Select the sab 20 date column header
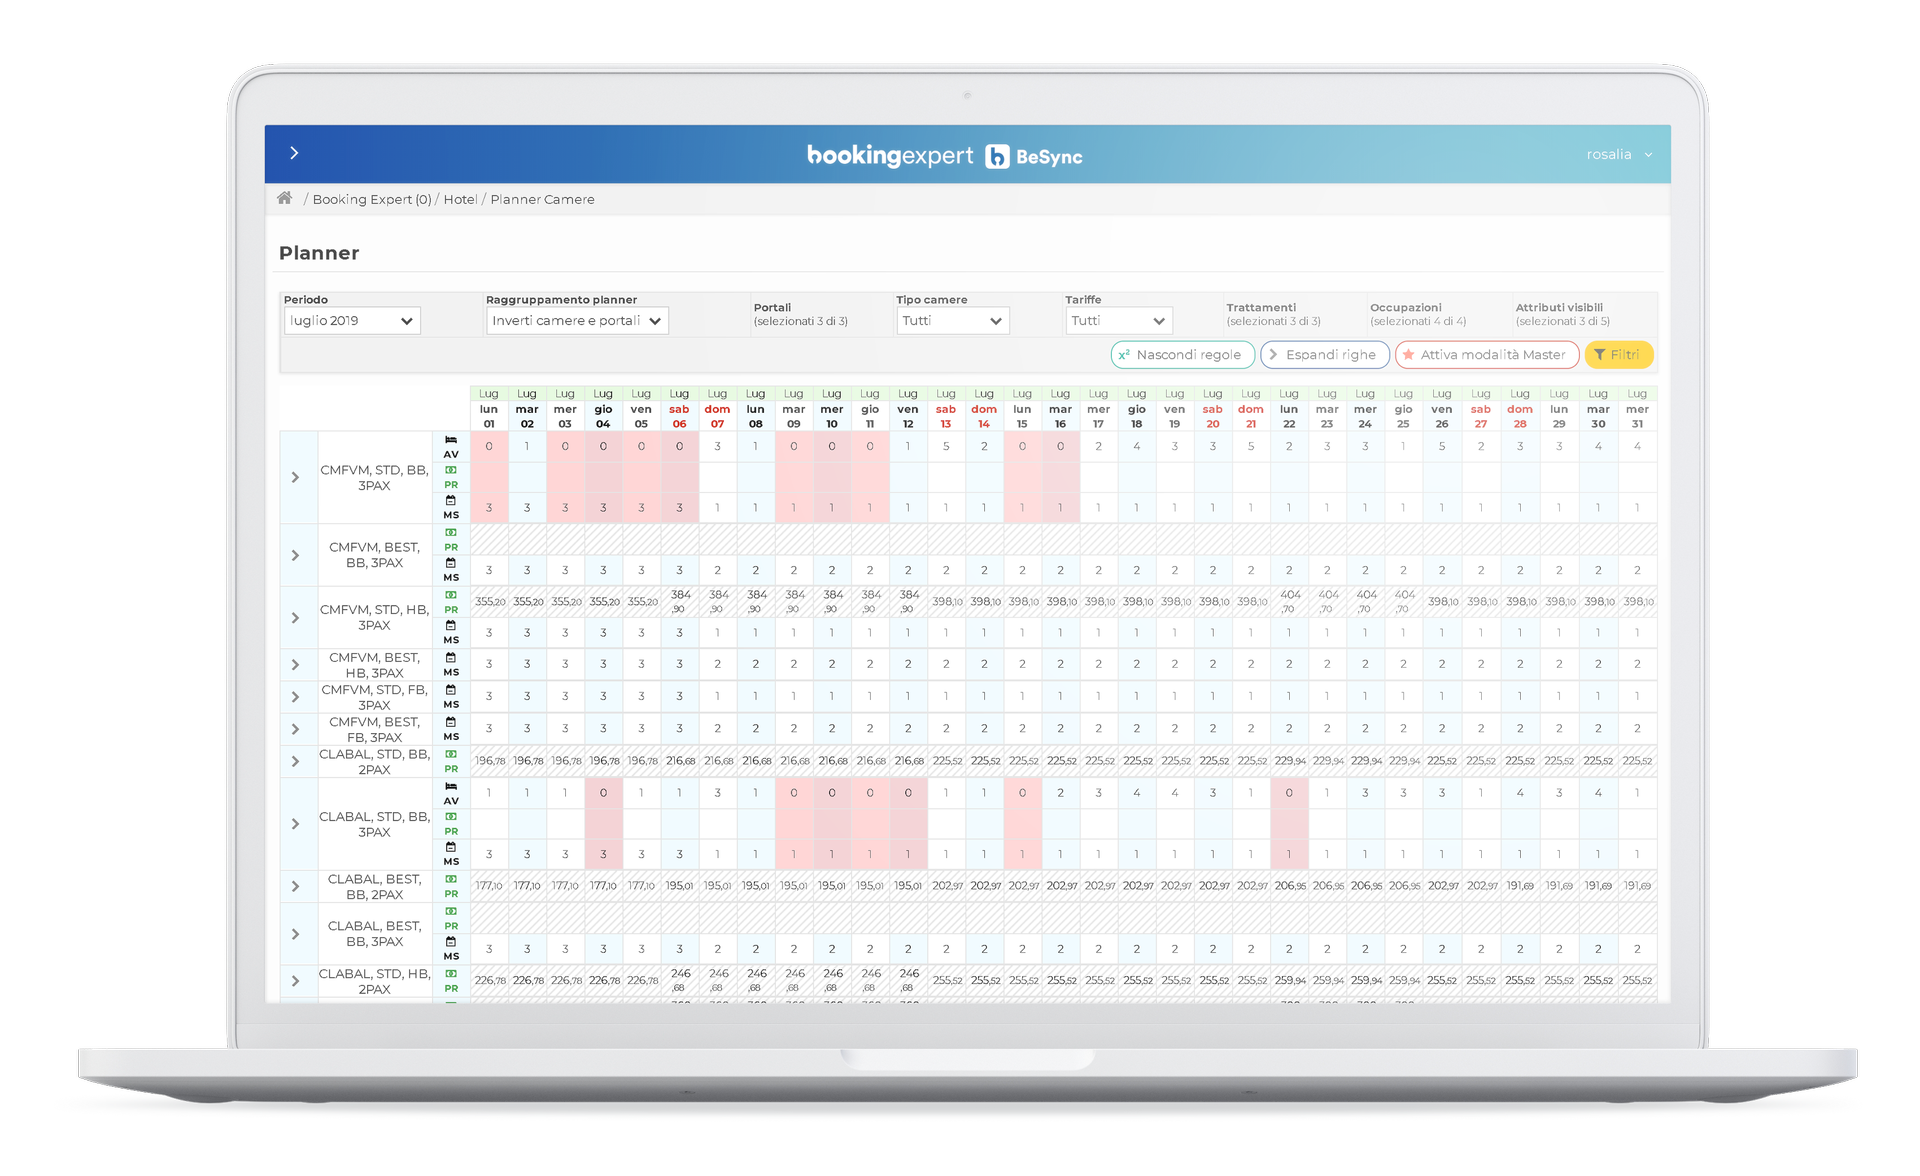The width and height of the screenshot is (1920, 1176). pyautogui.click(x=1213, y=409)
